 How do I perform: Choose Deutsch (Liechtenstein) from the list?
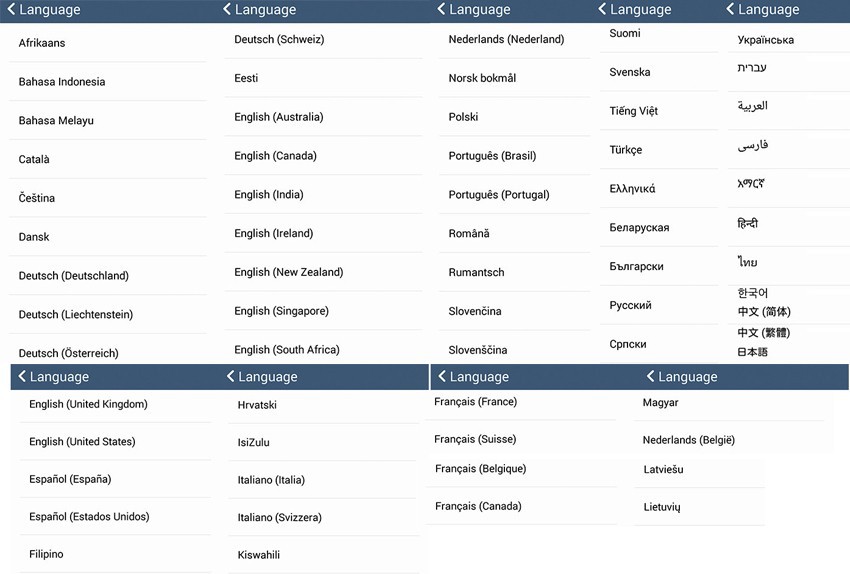pos(76,315)
